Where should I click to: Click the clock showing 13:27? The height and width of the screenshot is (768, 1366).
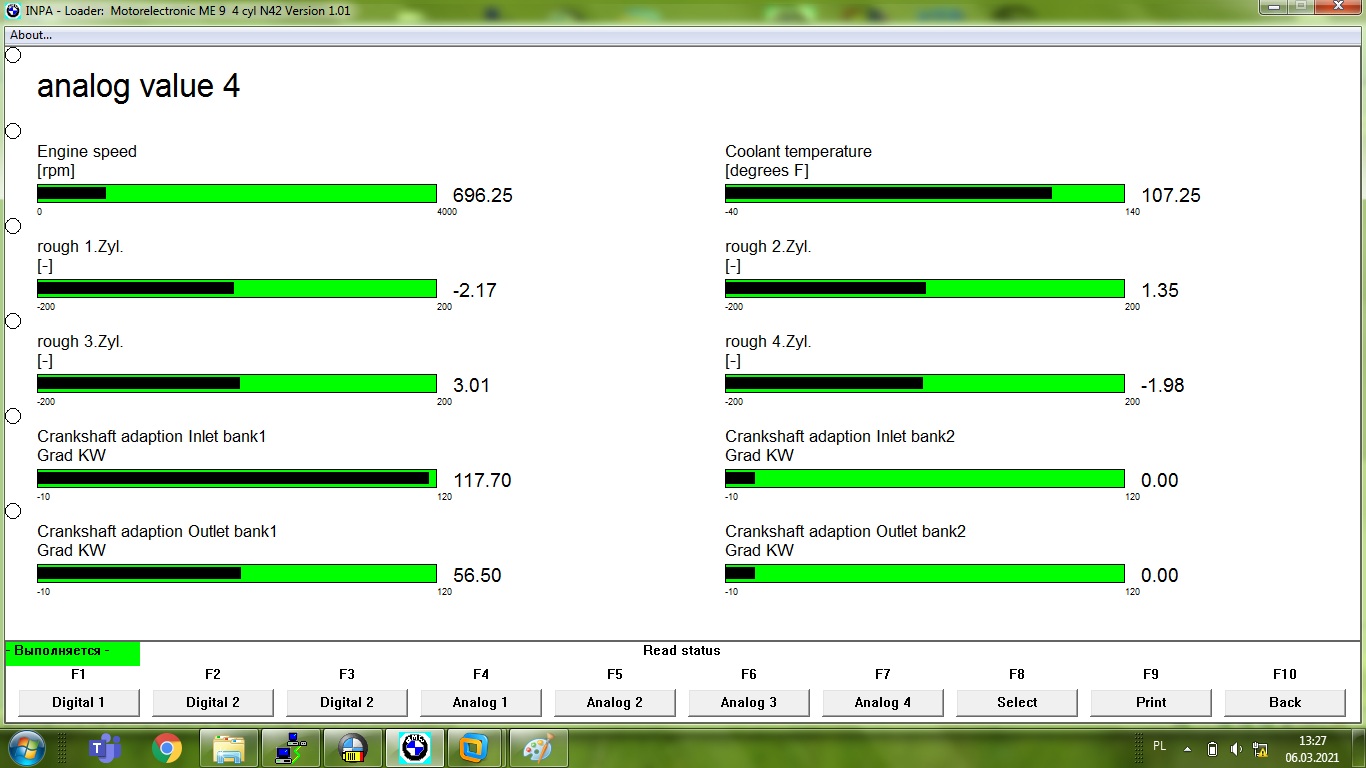tap(1312, 749)
